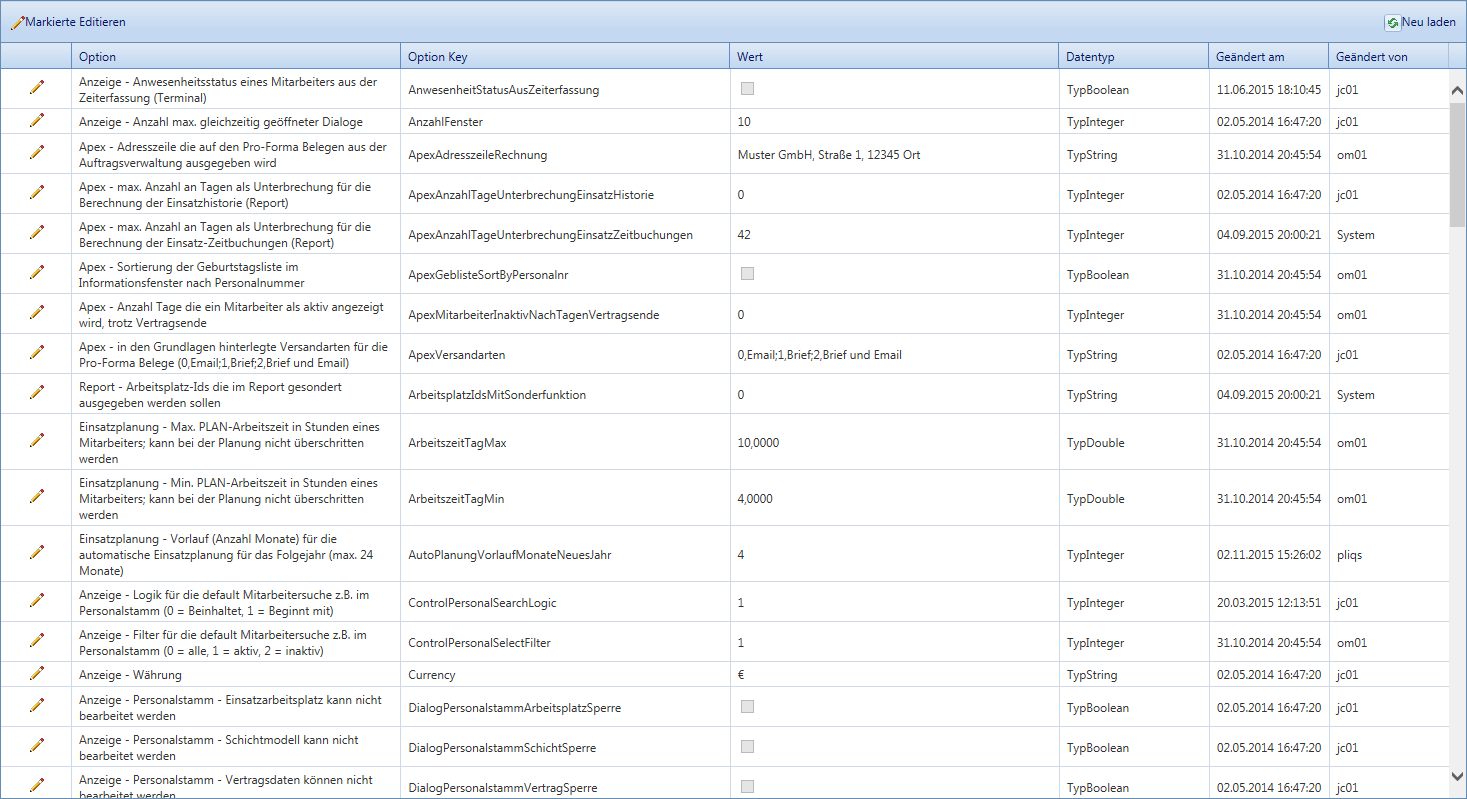This screenshot has width=1467, height=799.
Task: Edit the ArbeitszeitTagMax row
Action: 37,441
